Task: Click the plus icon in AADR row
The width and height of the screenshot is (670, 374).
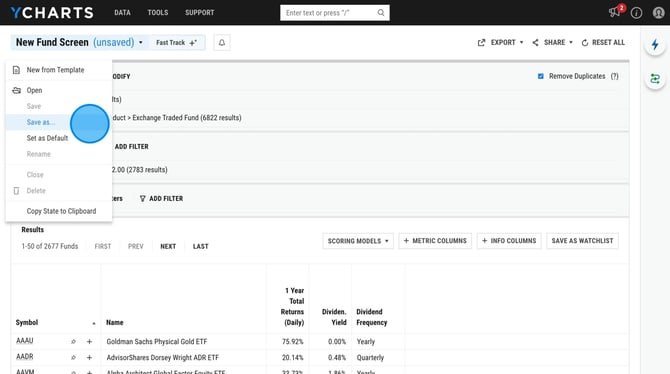Action: tap(89, 357)
